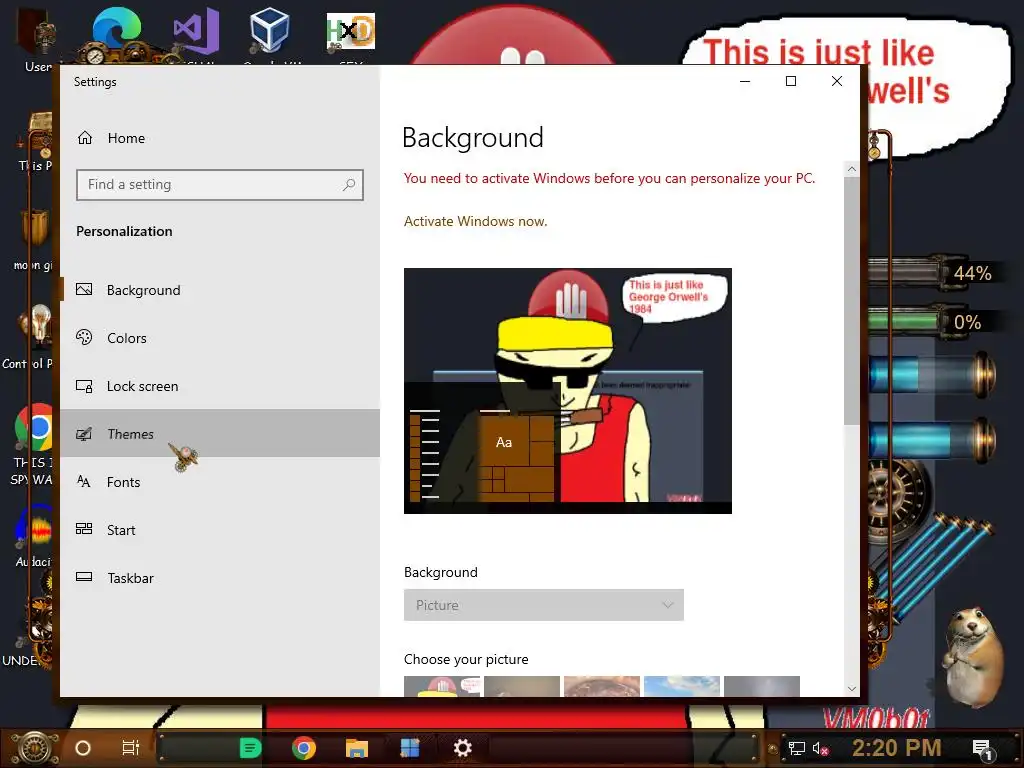Minimize the Settings window
1024x768 pixels.
click(745, 81)
